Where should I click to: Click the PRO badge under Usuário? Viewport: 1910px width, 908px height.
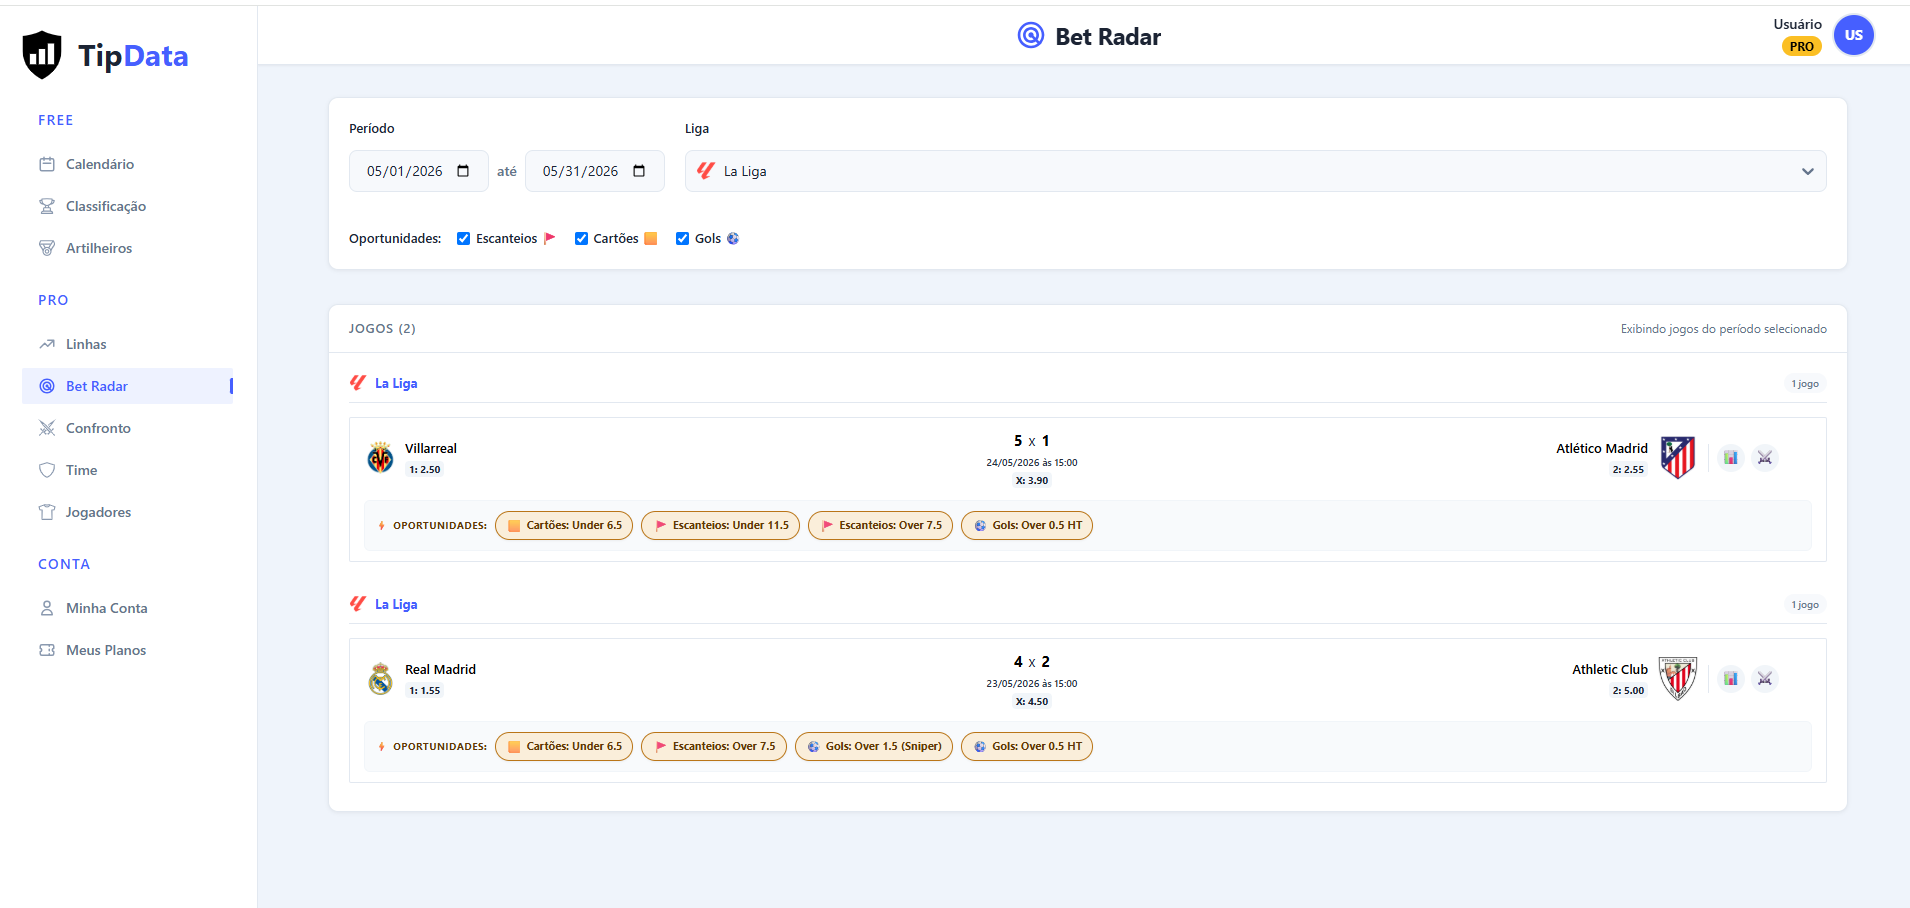pyautogui.click(x=1802, y=46)
